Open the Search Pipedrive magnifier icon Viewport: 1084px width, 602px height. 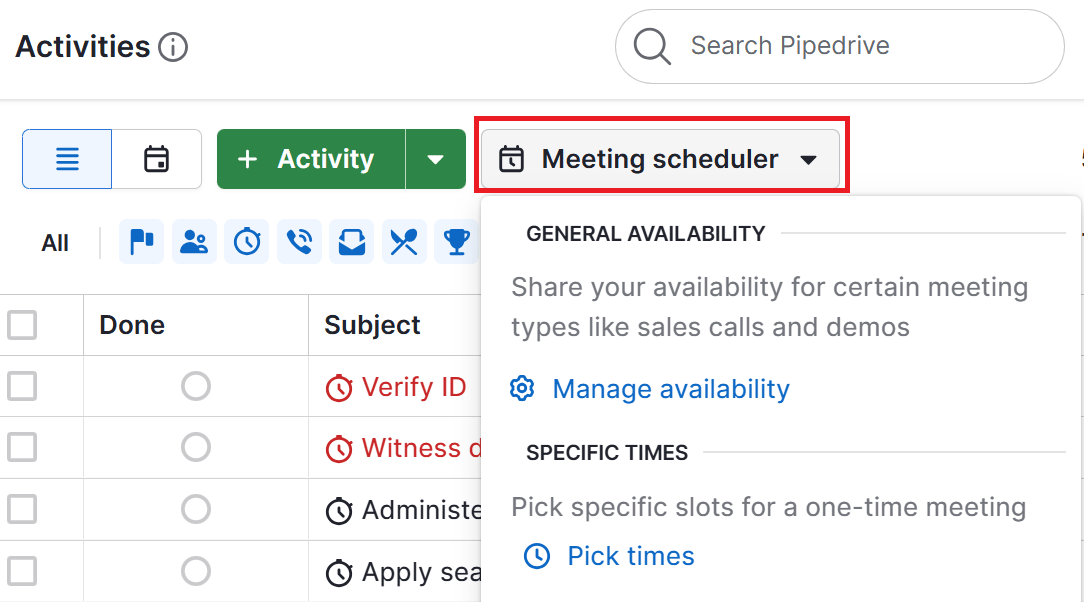coord(652,46)
